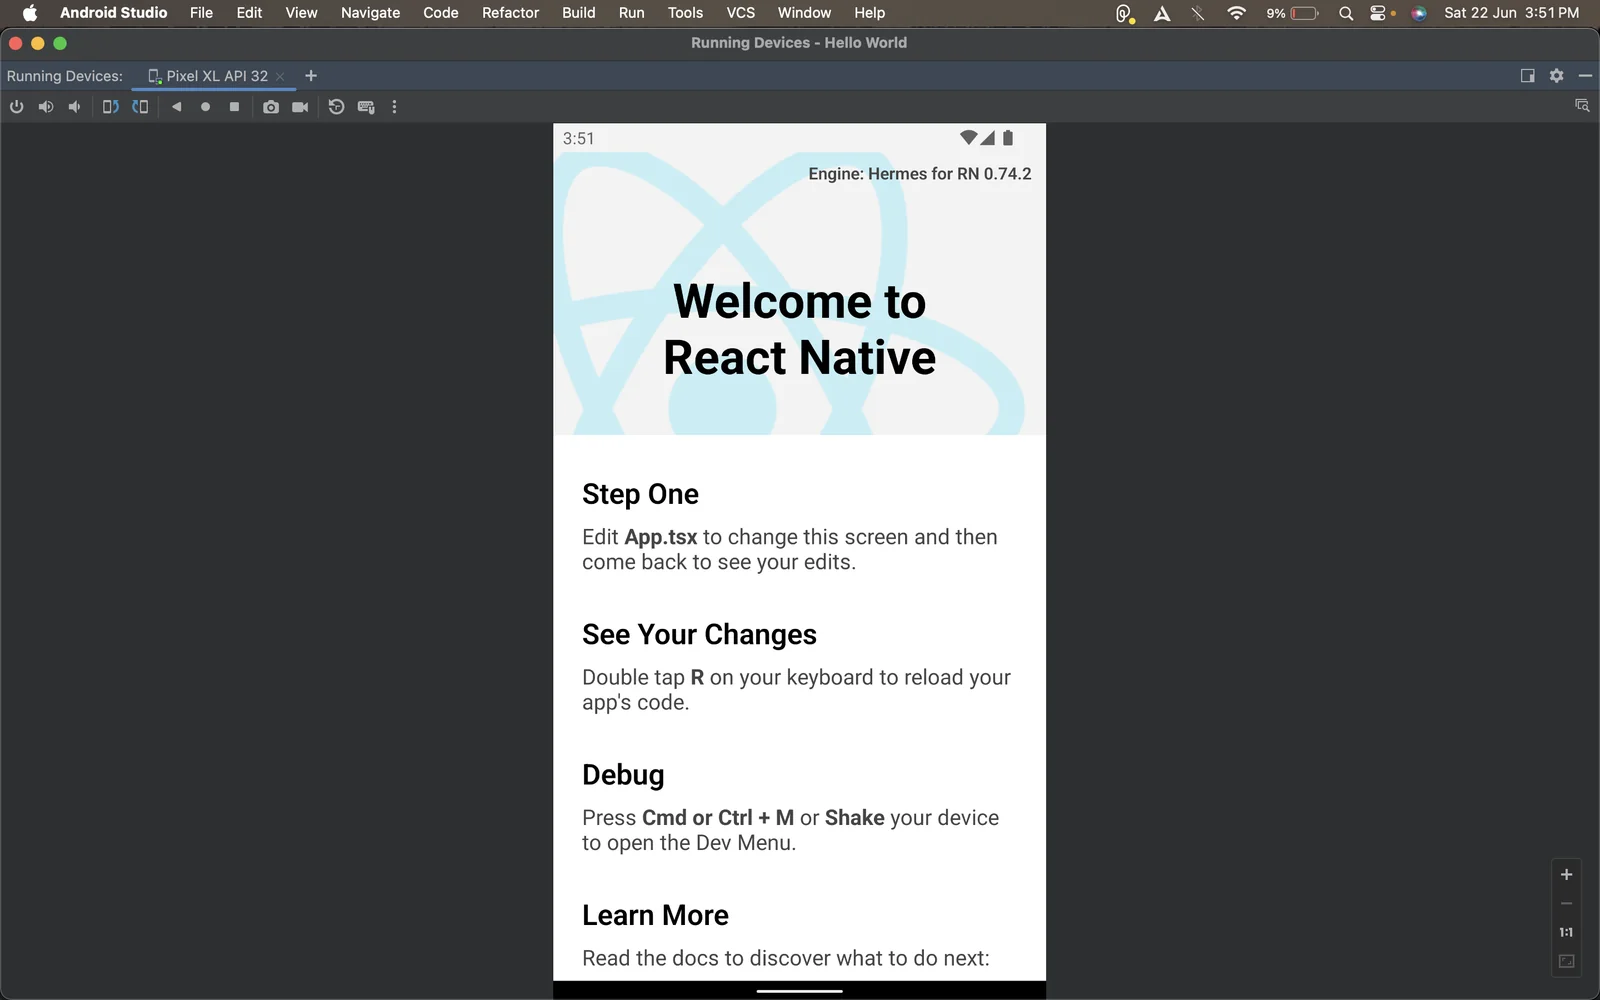Tap the emulator Home circle button

coord(205,107)
